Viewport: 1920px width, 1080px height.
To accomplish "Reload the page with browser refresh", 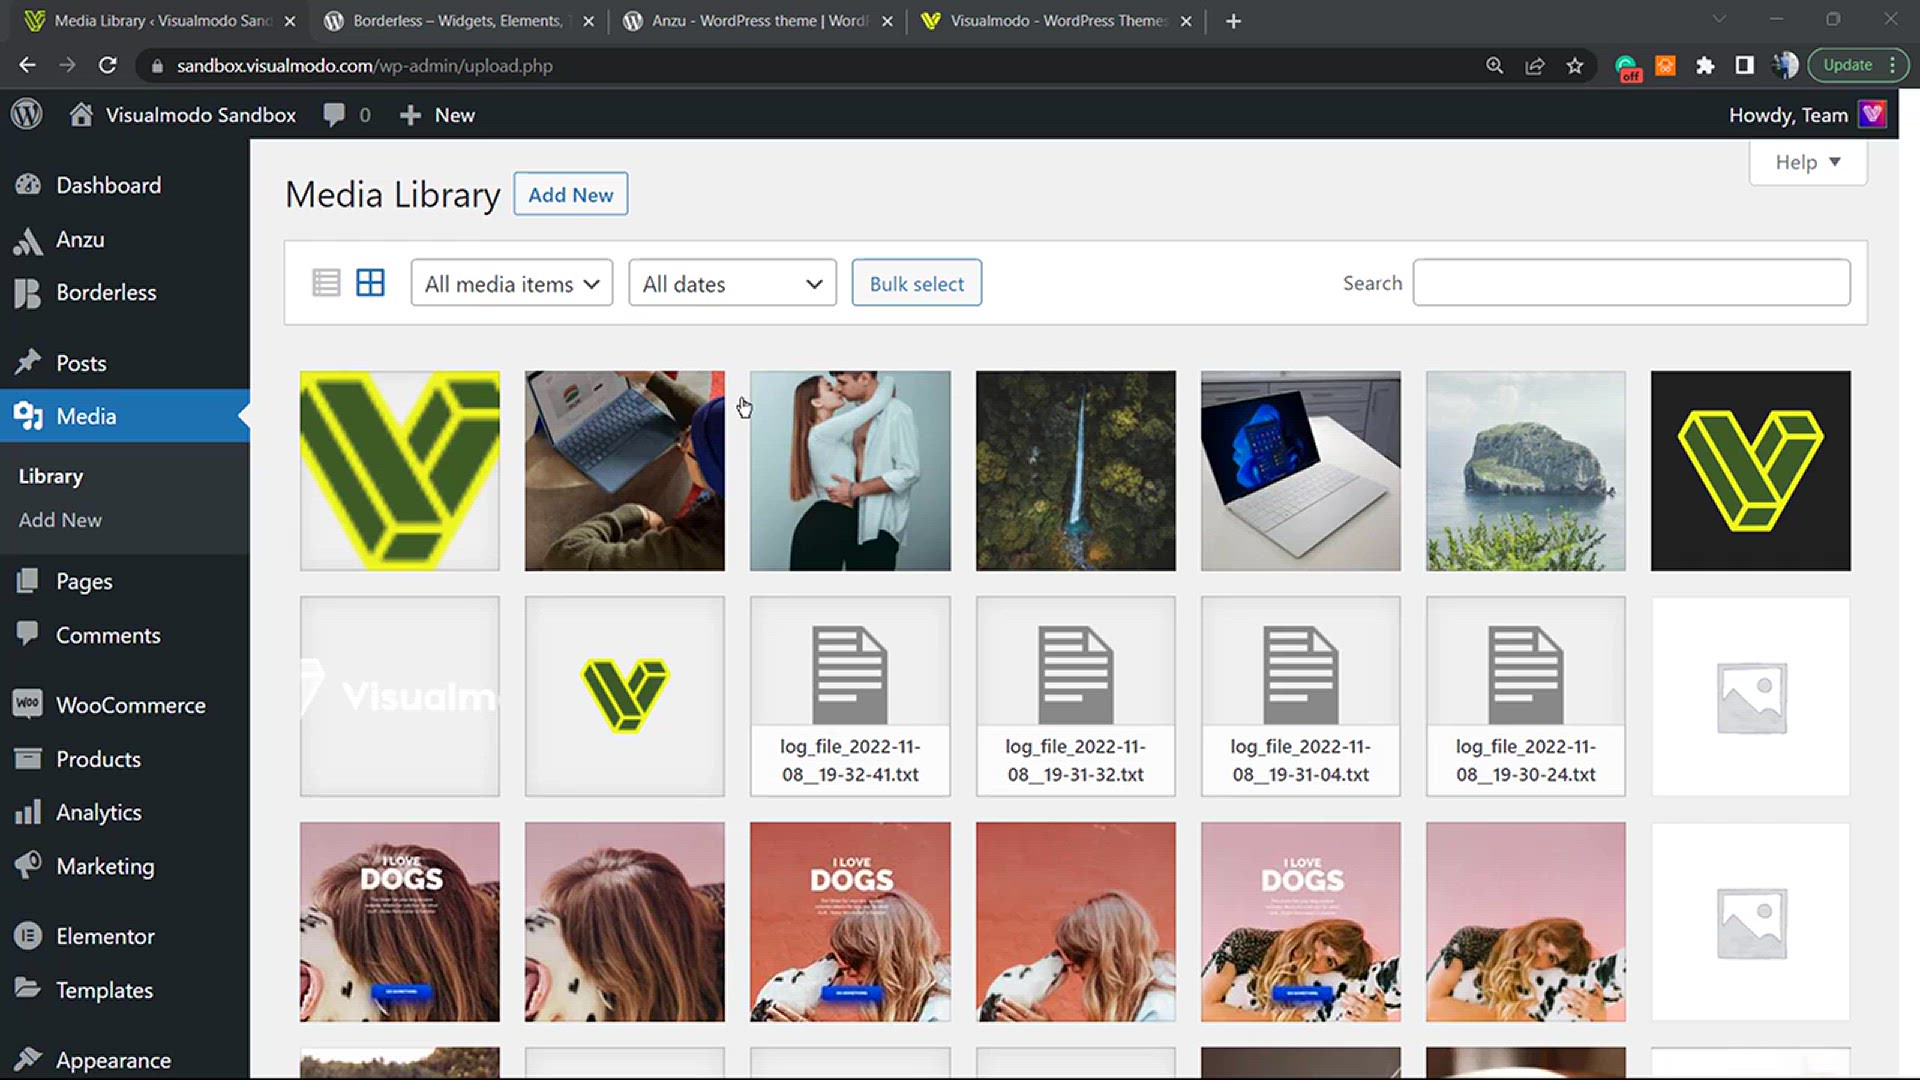I will tap(107, 65).
